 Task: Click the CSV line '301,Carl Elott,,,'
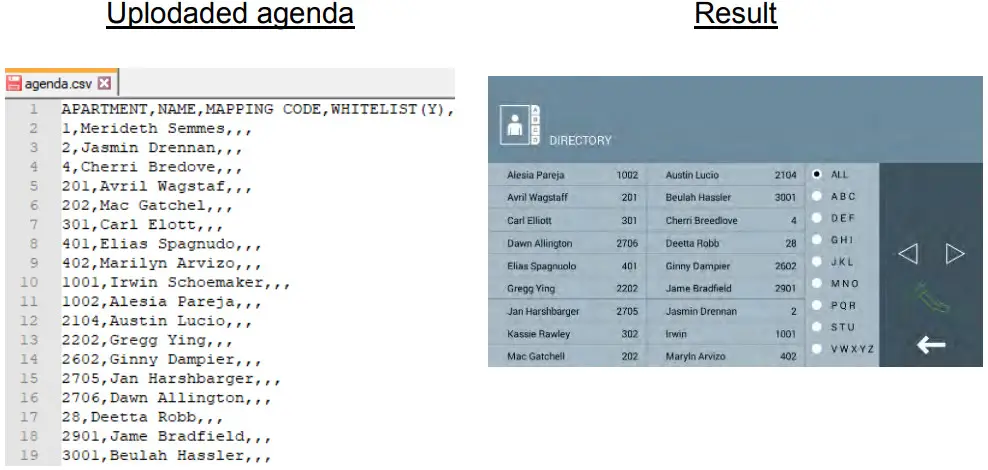click(x=142, y=225)
